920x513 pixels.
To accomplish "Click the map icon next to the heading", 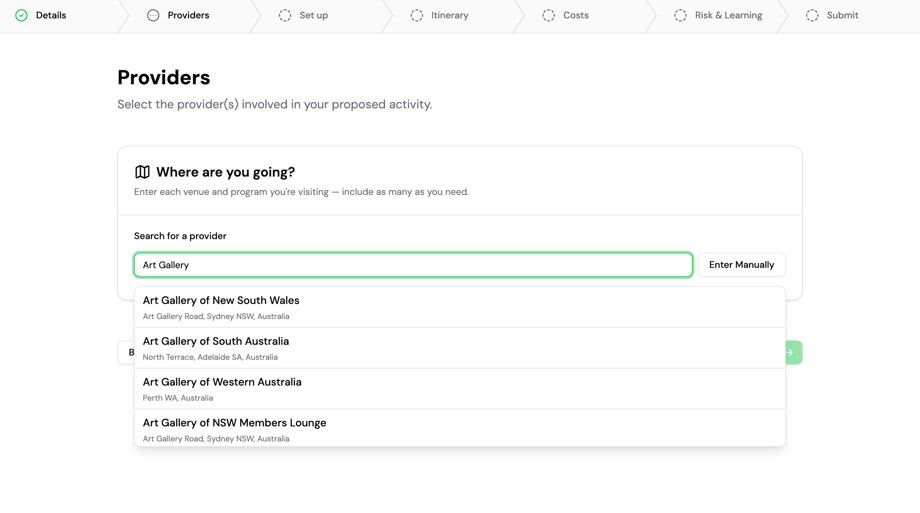I will (x=142, y=172).
